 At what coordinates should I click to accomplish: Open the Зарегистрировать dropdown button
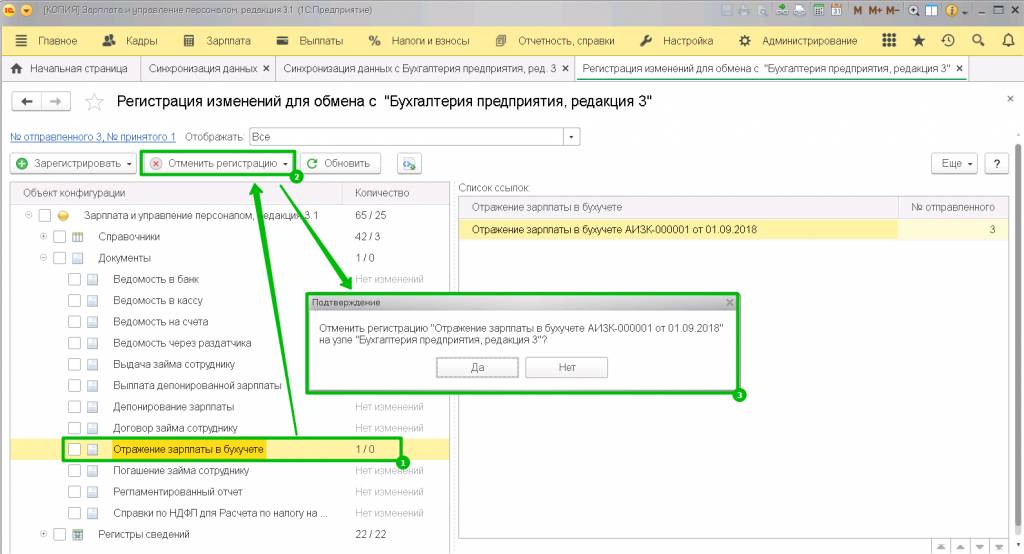[72, 163]
